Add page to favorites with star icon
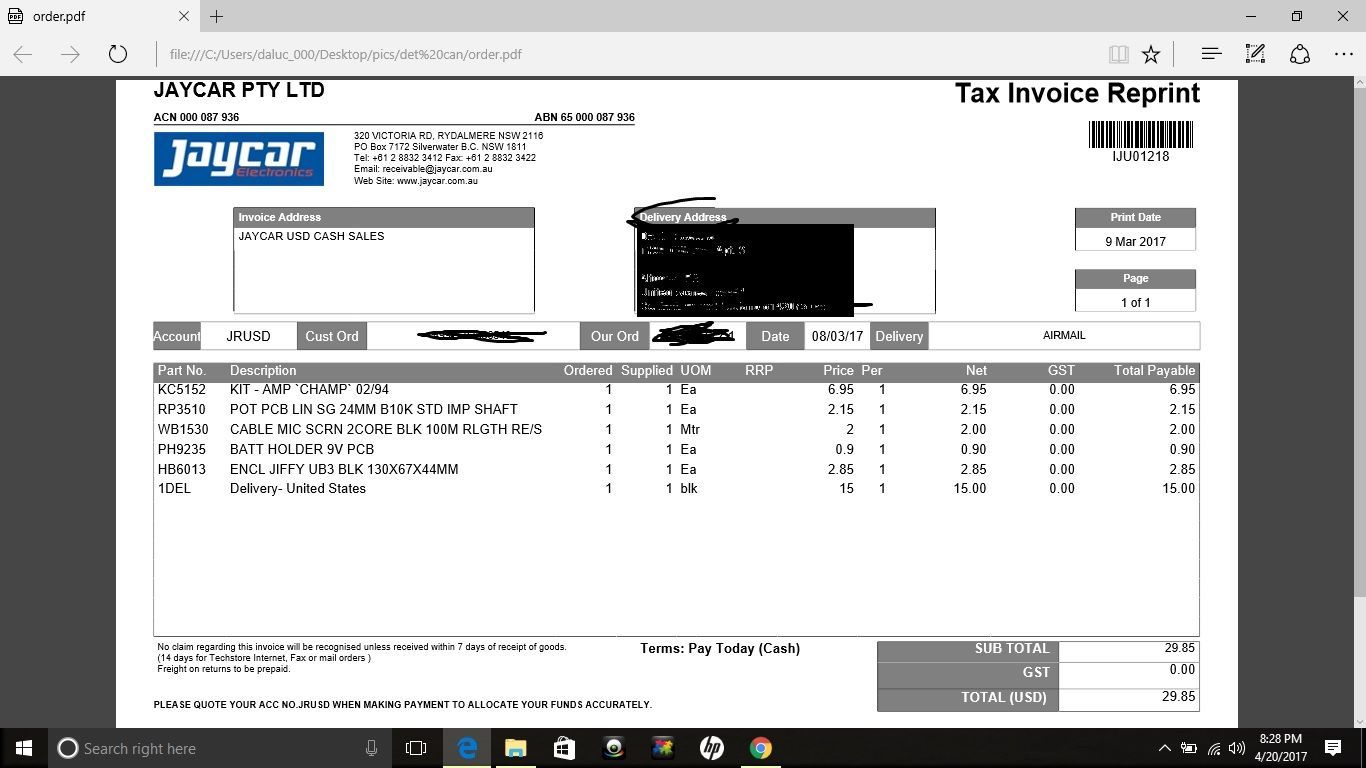 click(x=1151, y=54)
